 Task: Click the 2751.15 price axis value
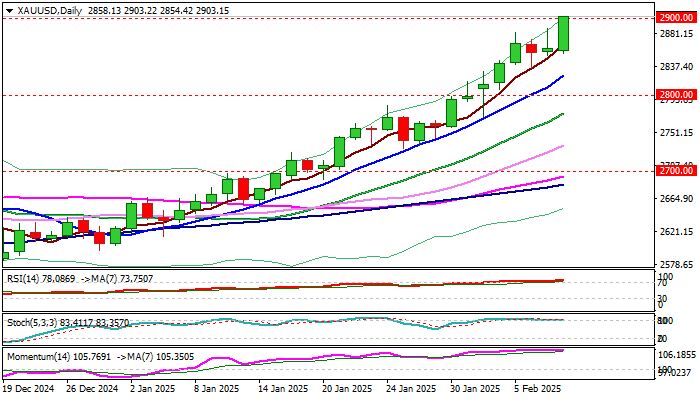(x=677, y=133)
